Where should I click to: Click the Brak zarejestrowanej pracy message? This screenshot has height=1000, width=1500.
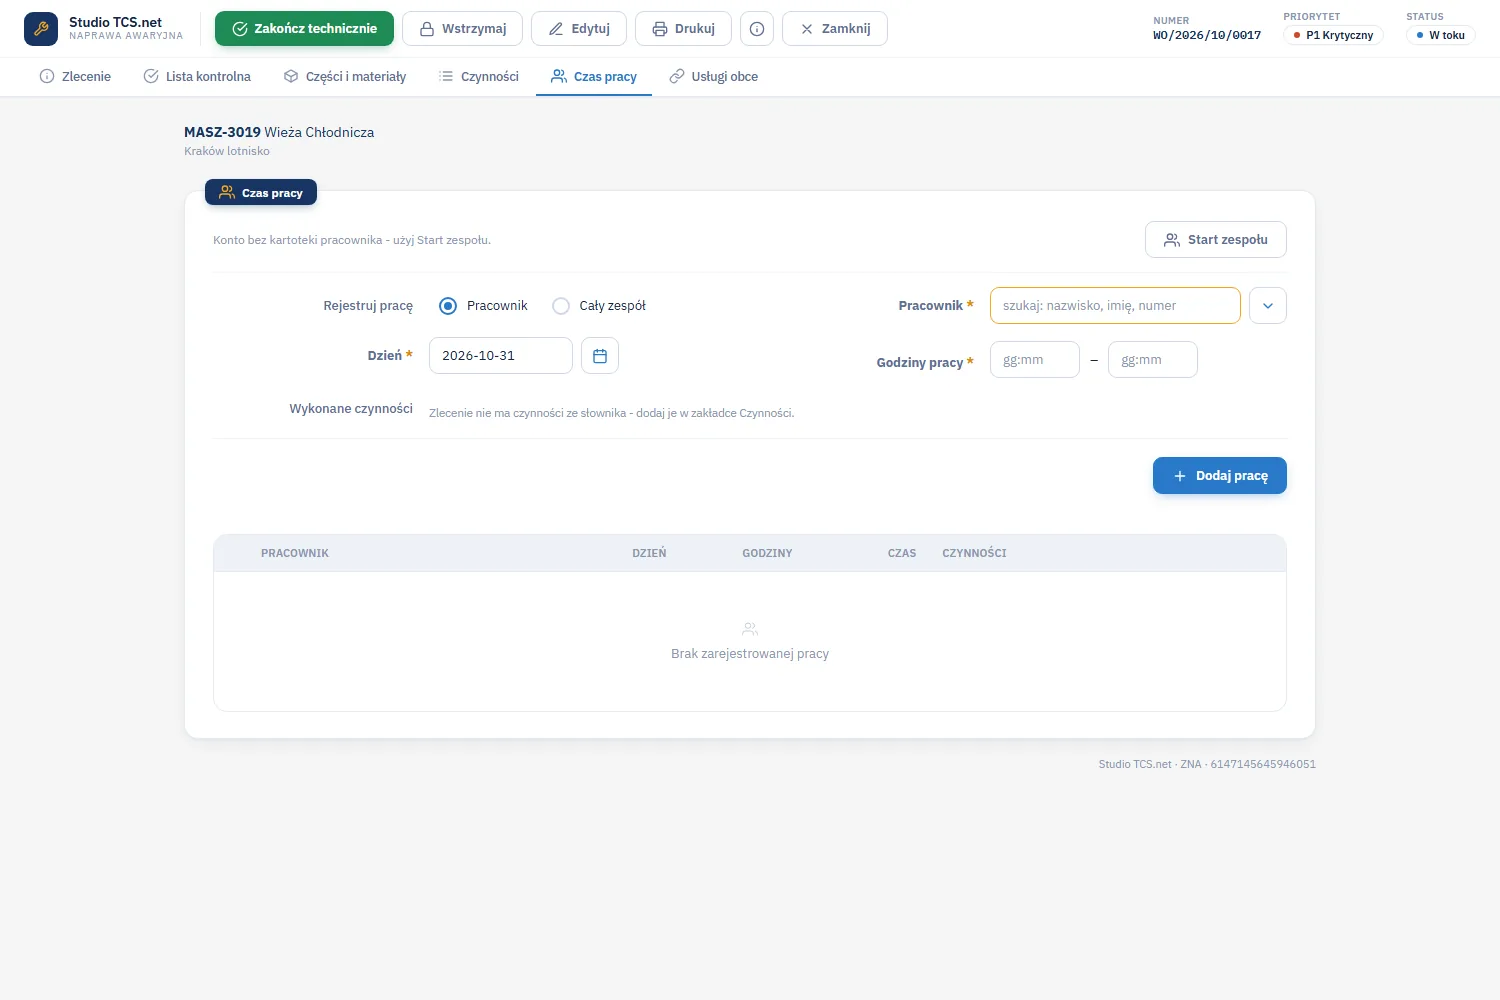[750, 654]
